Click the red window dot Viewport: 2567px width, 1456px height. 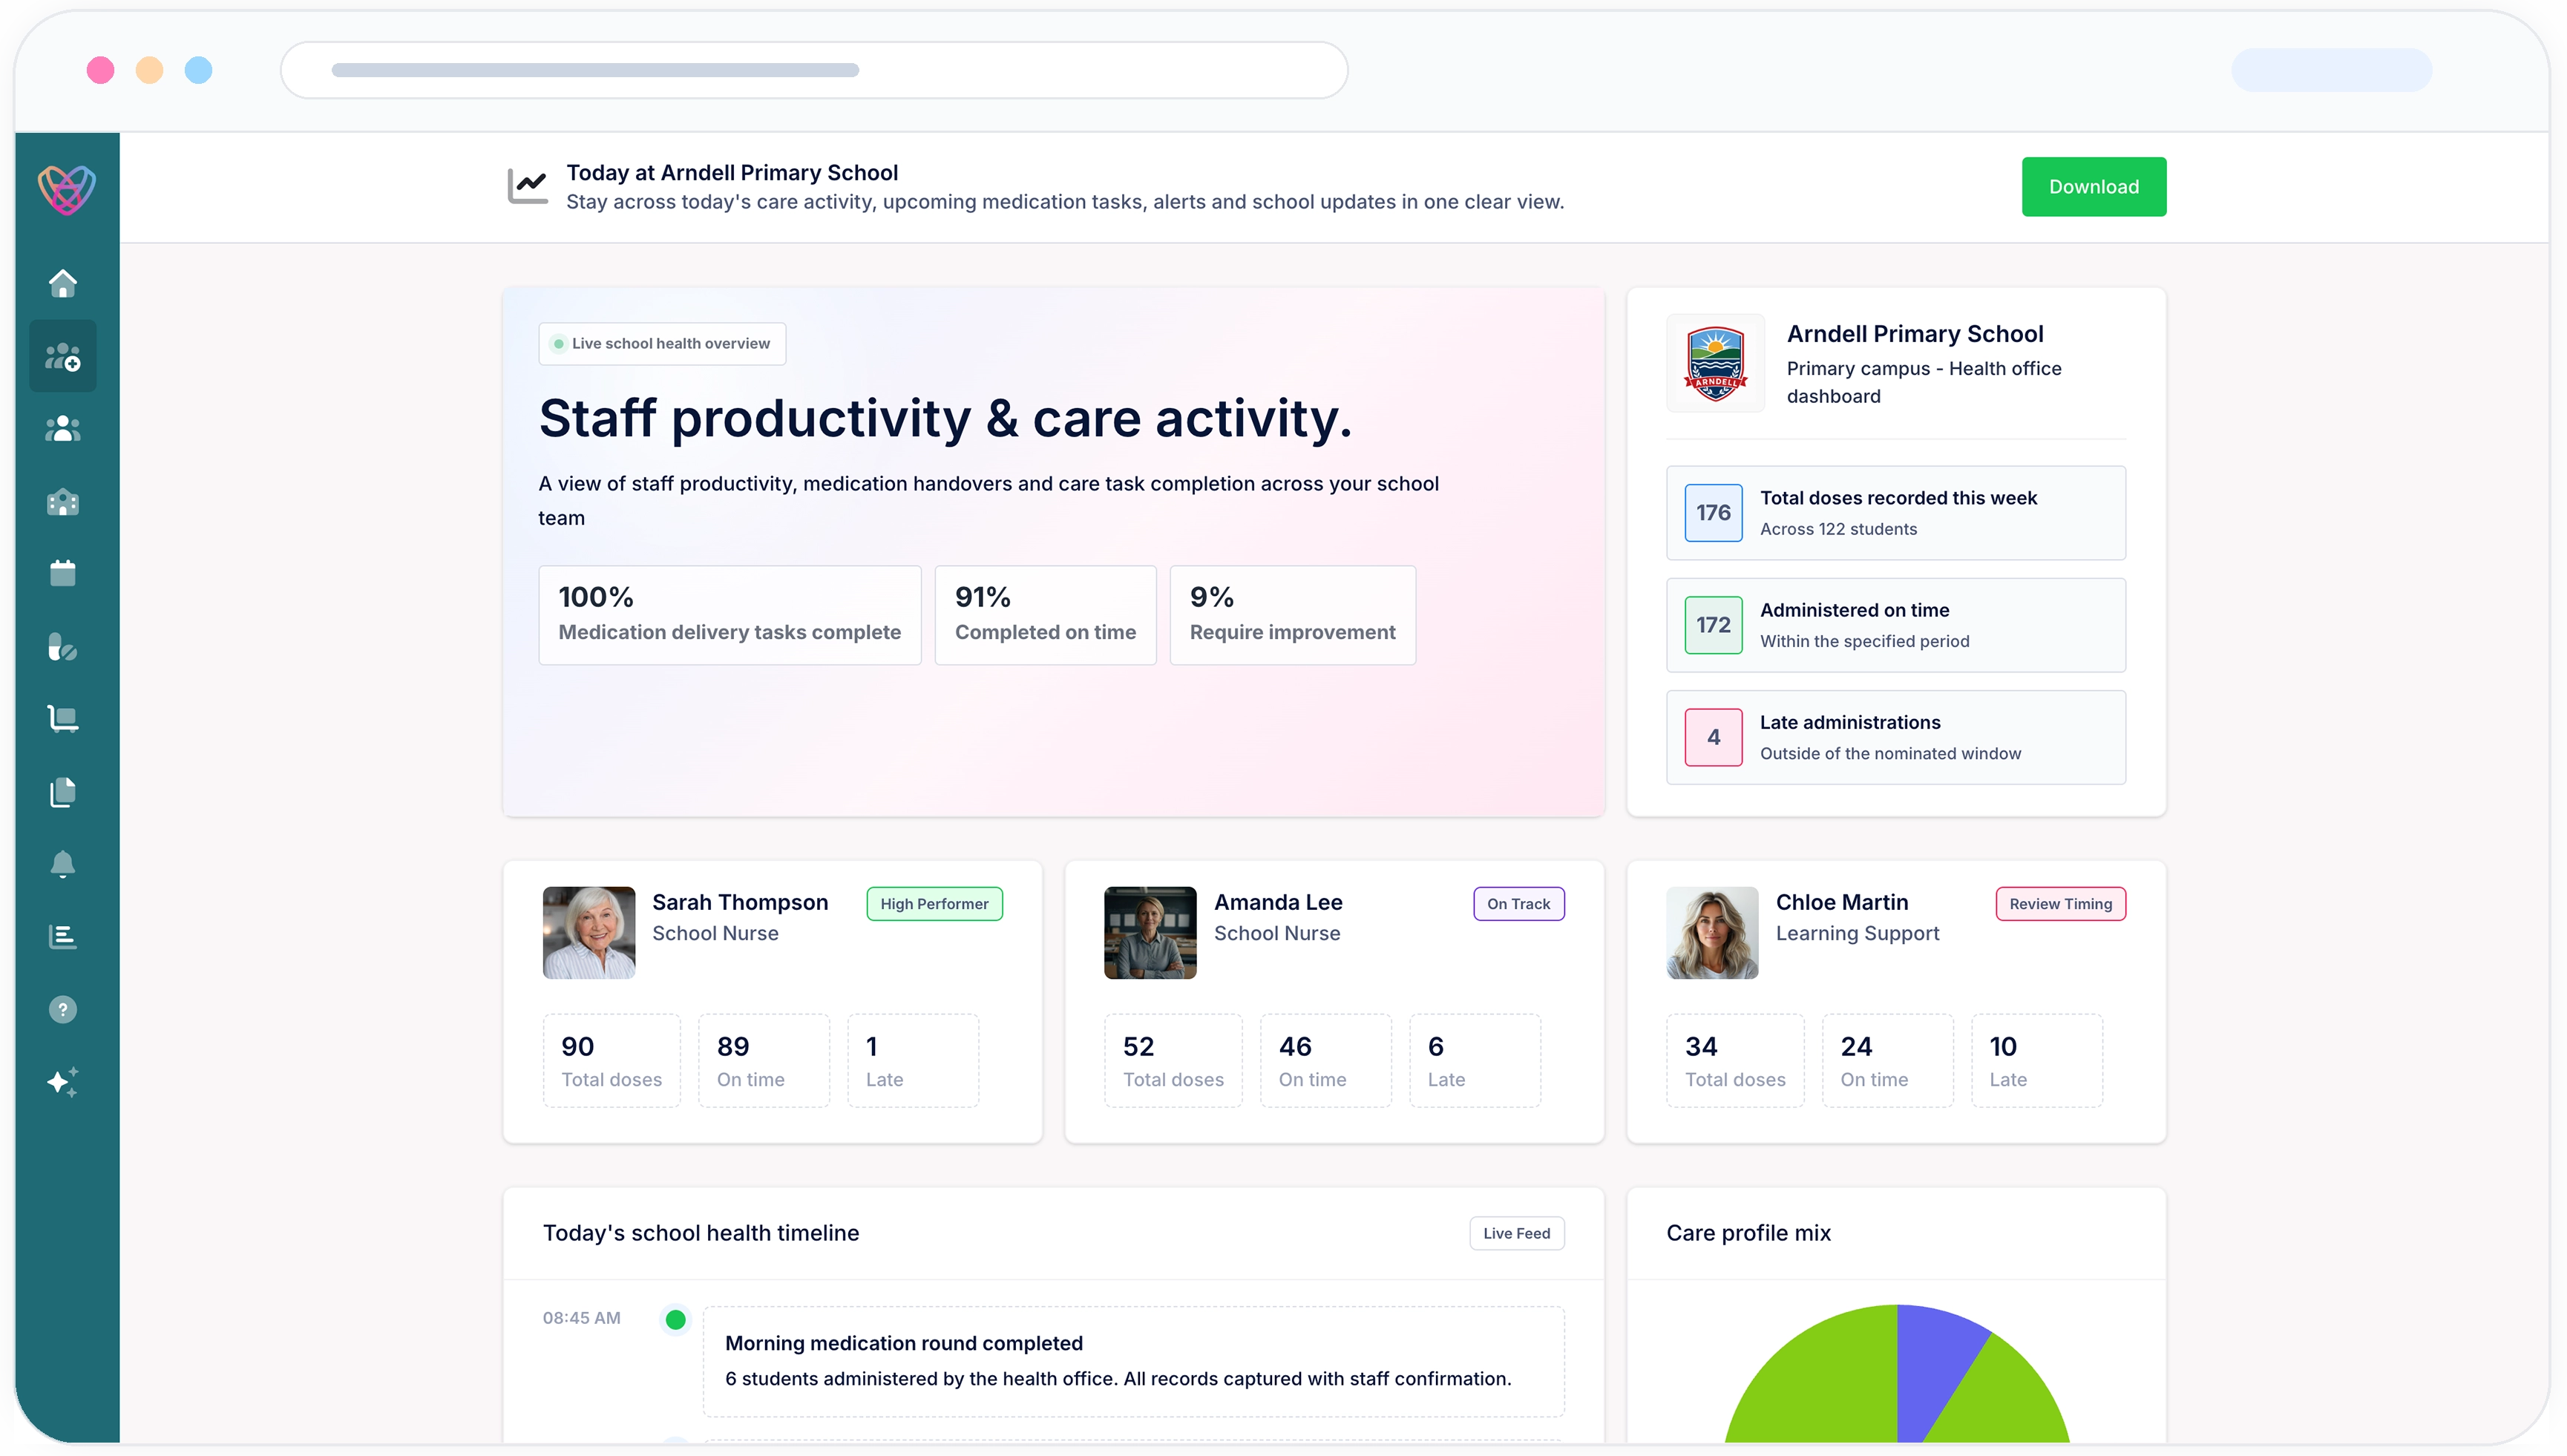pyautogui.click(x=100, y=70)
